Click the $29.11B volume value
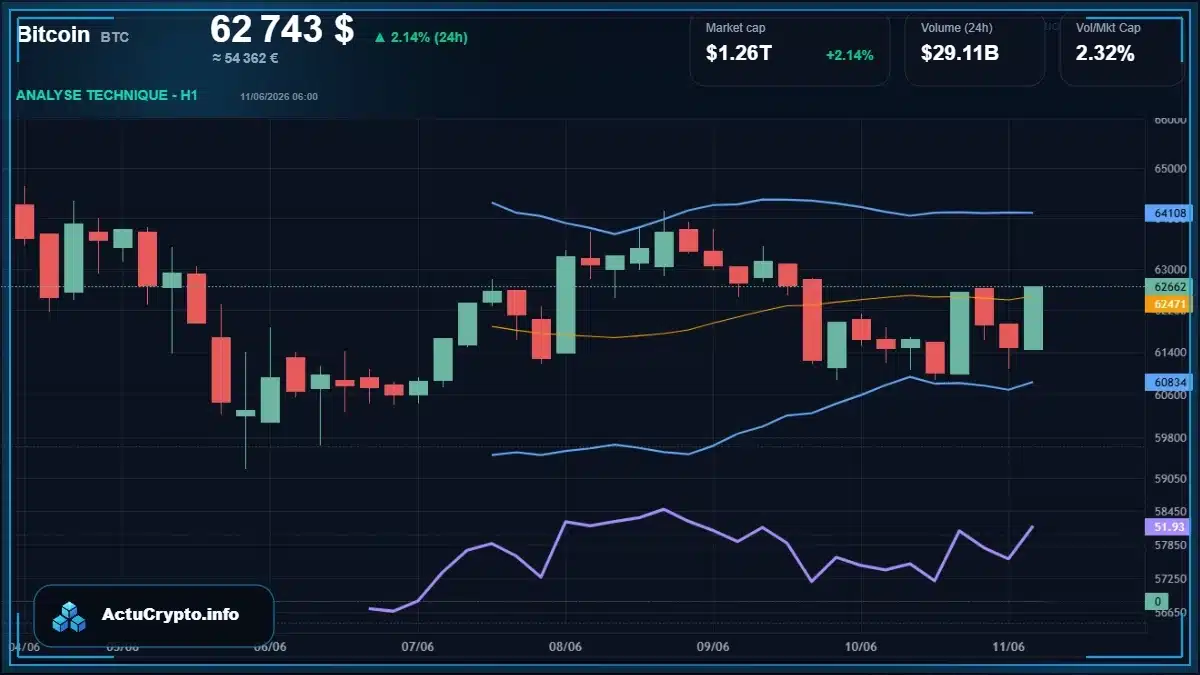This screenshot has height=675, width=1200. pos(960,54)
